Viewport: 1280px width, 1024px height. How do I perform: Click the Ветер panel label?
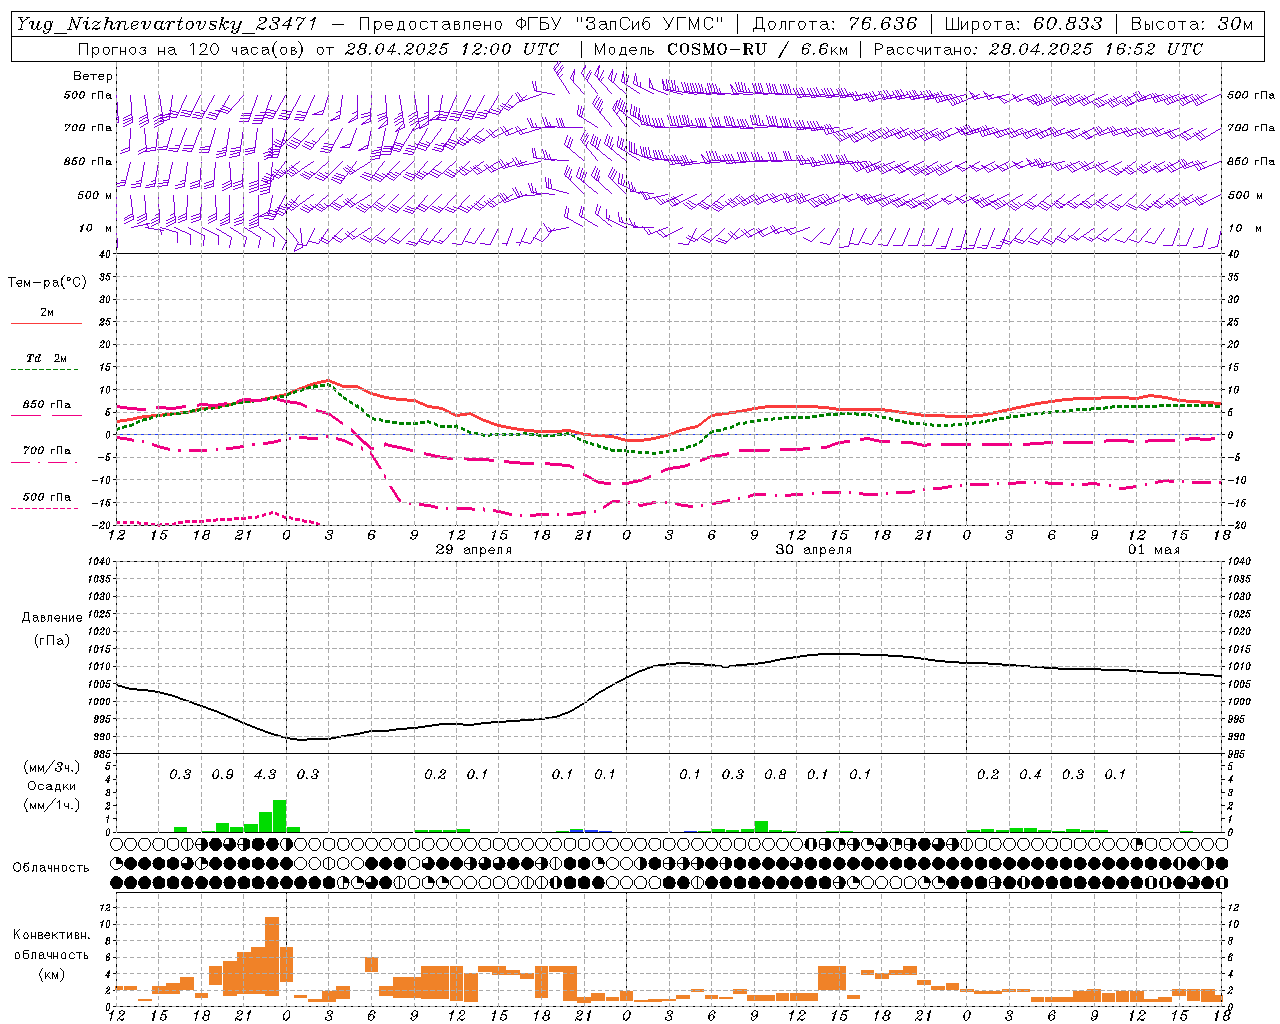point(93,76)
